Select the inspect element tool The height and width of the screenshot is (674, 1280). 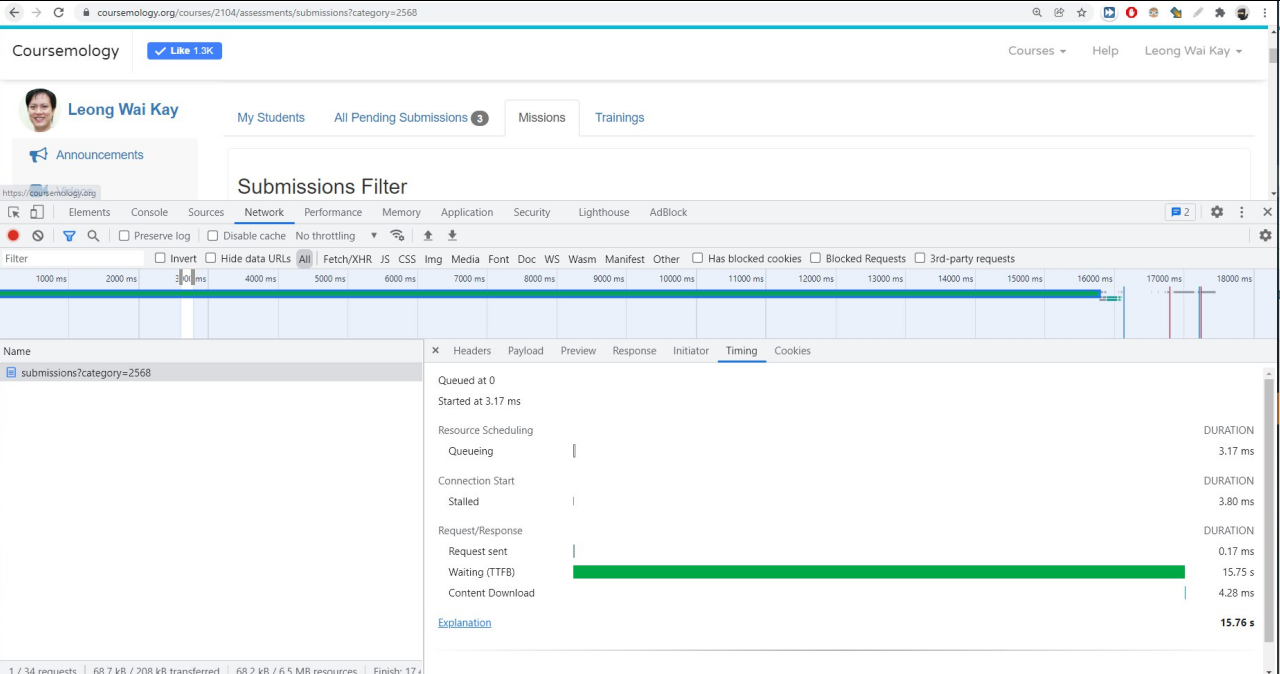[13, 211]
